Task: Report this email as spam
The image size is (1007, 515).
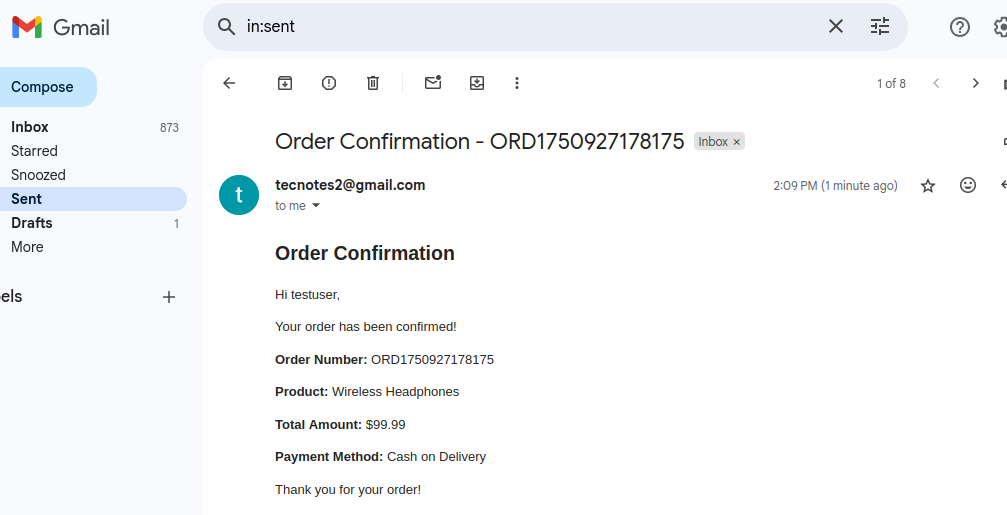Action: [329, 83]
